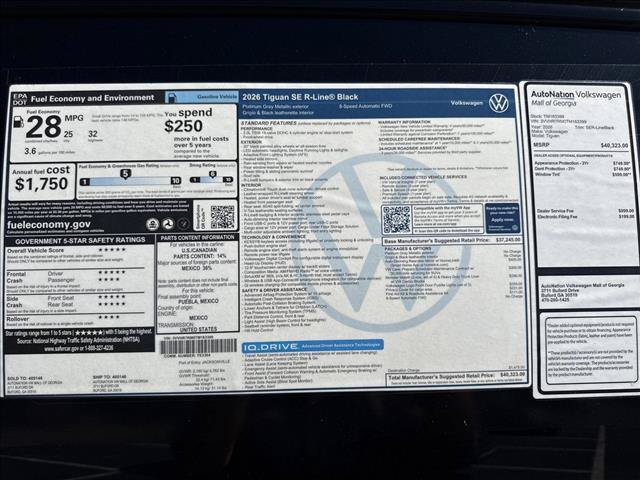Viewport: 640px width, 480px height.
Task: Click the dealer-added equipment disclaimer box
Action: [591, 350]
